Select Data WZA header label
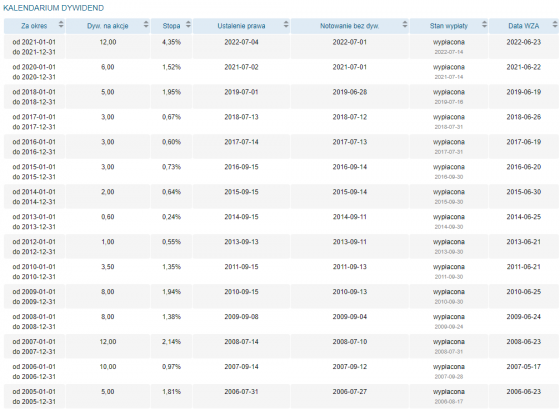 pos(524,26)
